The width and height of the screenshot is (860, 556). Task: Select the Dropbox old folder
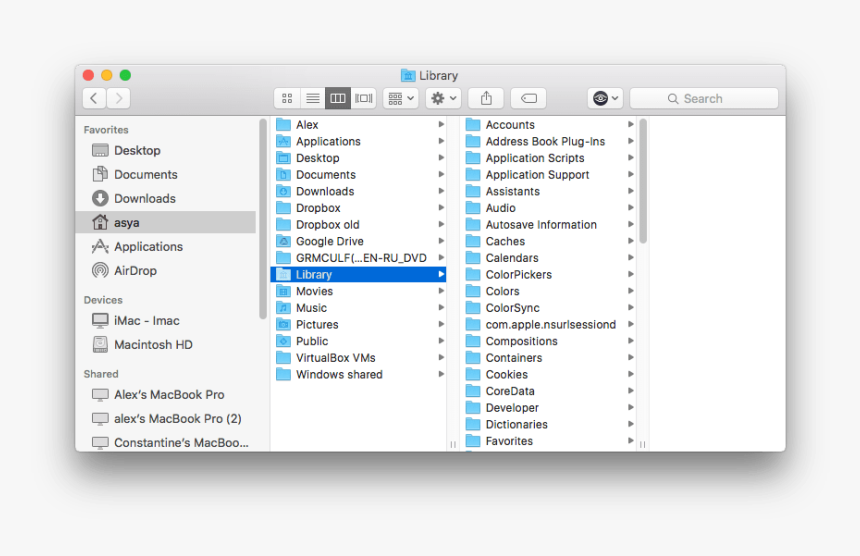[358, 225]
